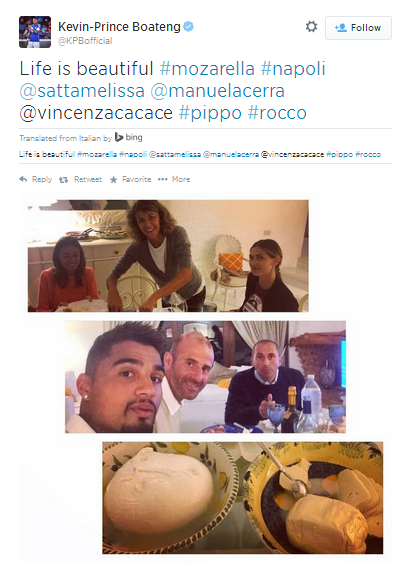Click the Reply arrow icon
This screenshot has width=403, height=574.
(x=23, y=179)
